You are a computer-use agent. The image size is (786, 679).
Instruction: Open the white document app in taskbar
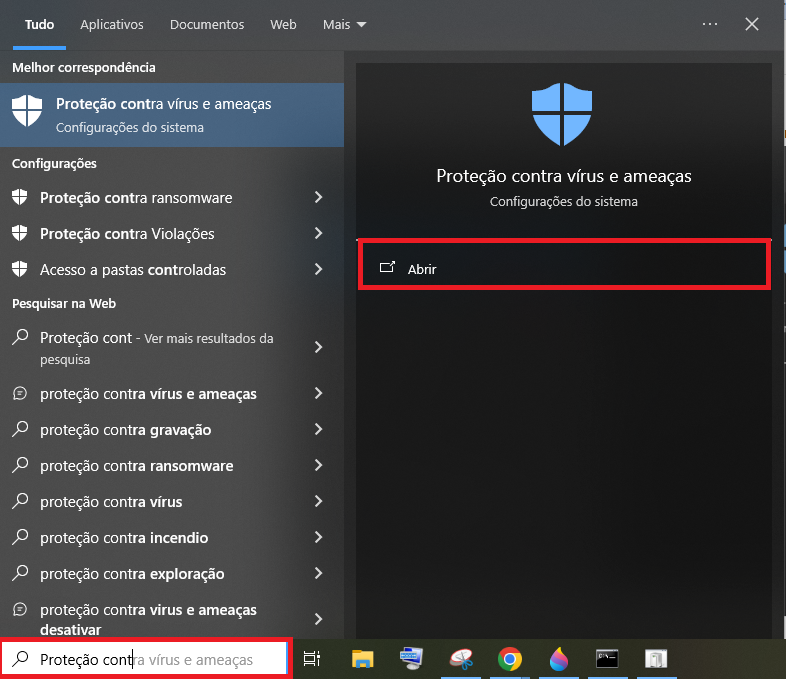click(656, 658)
